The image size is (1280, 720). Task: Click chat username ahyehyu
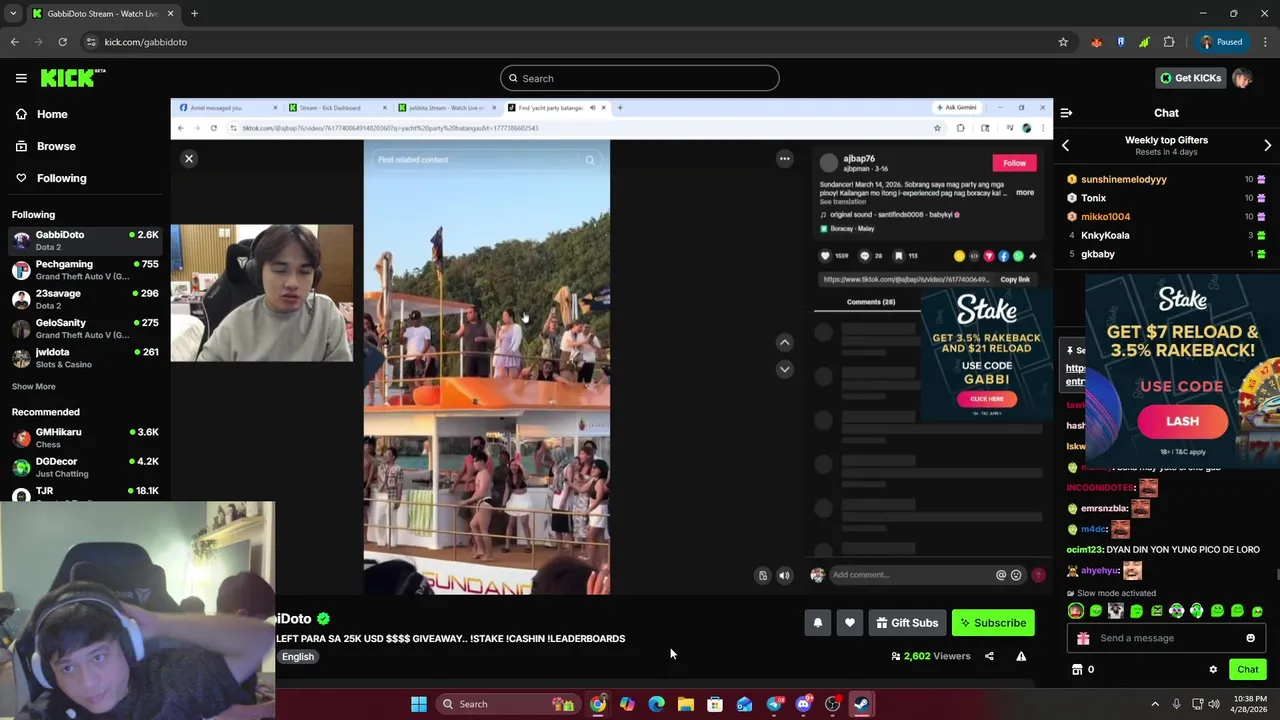(x=1100, y=571)
